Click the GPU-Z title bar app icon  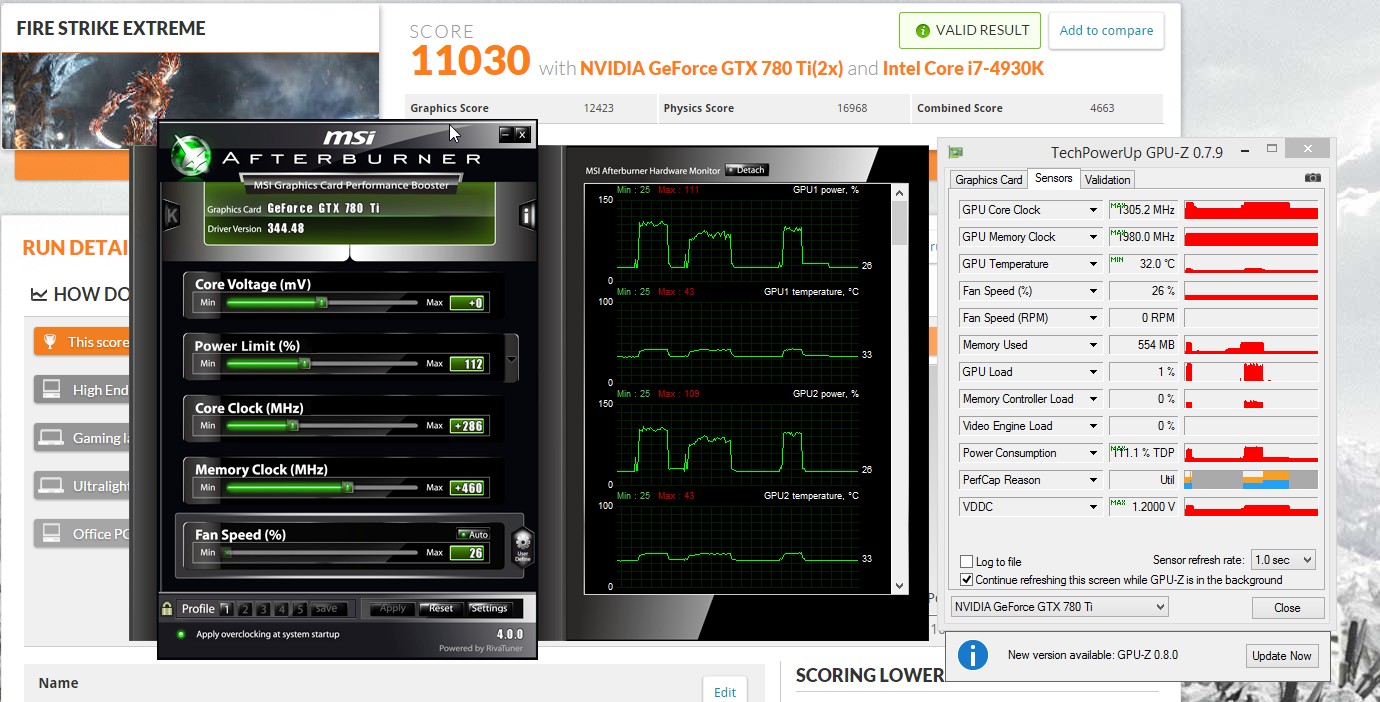tap(957, 152)
